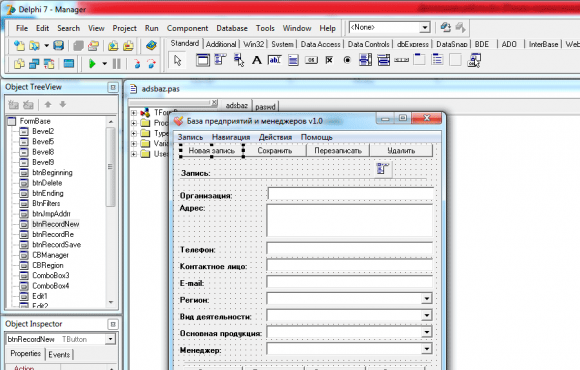Select the arrow pointer tool in palette

[178, 60]
